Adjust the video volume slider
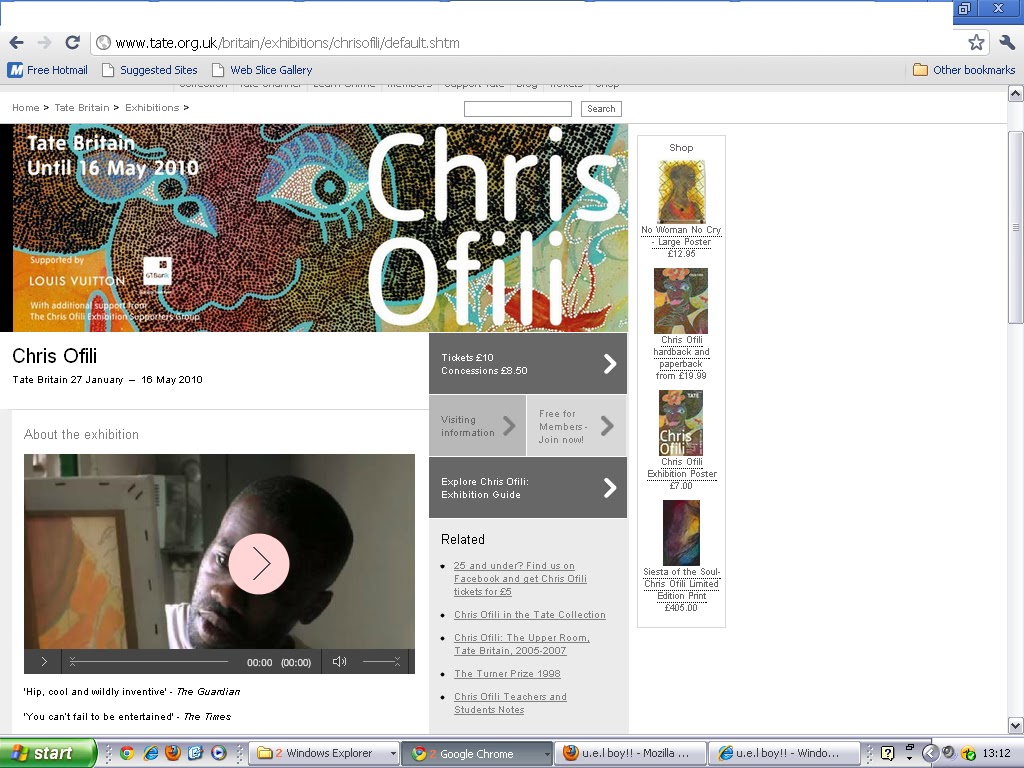This screenshot has height=768, width=1024. coord(381,662)
